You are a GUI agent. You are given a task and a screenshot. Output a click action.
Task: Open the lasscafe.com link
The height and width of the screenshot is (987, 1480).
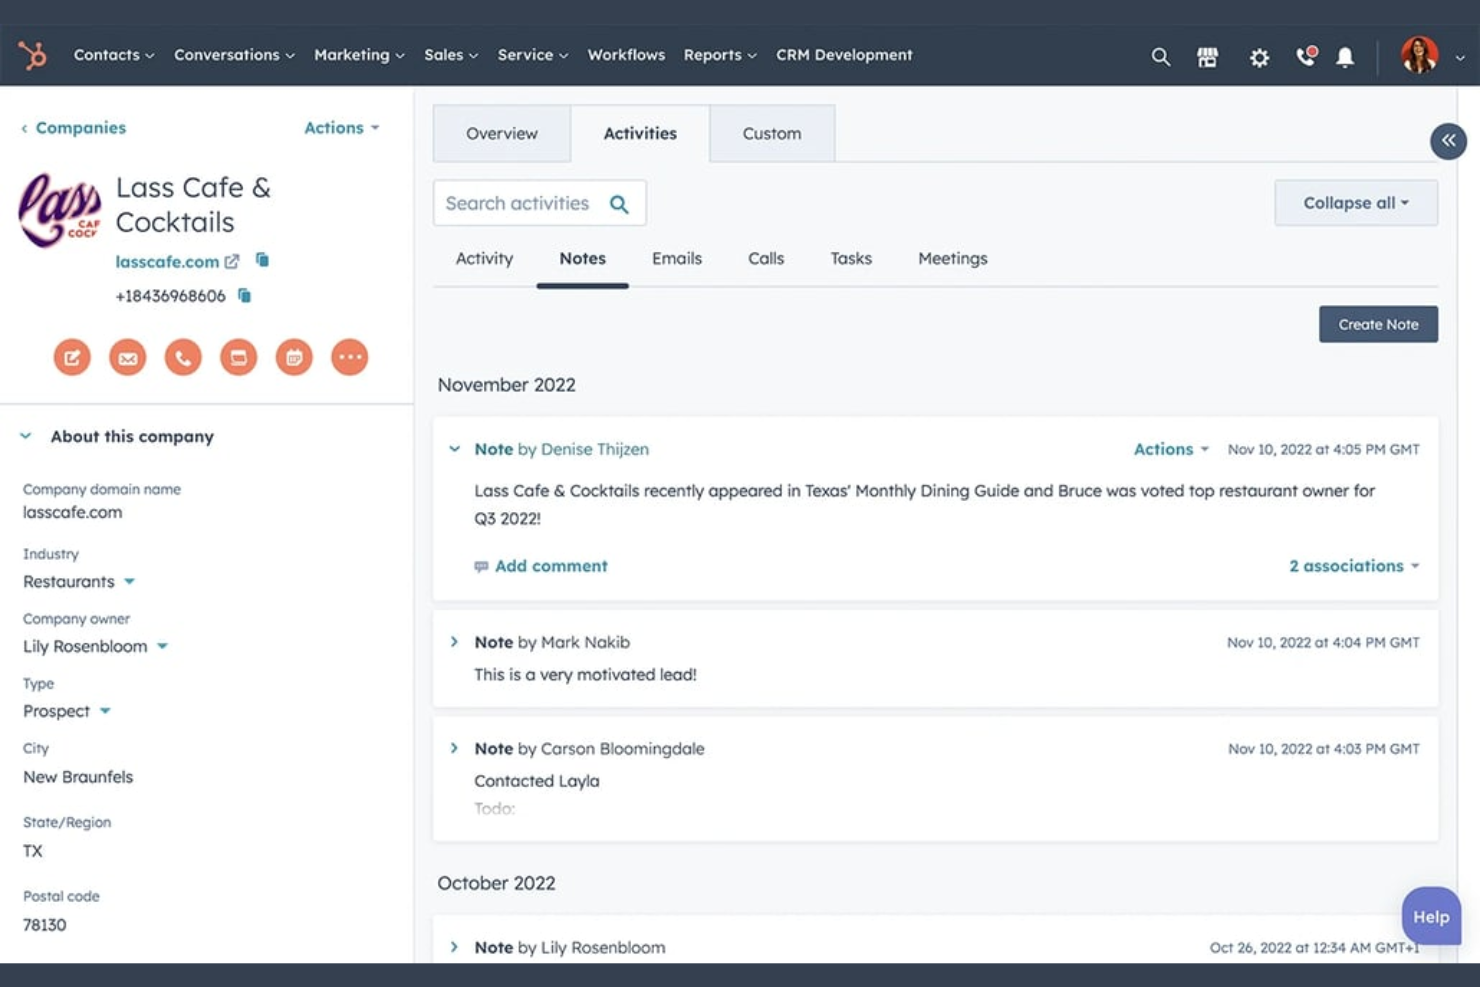167,262
